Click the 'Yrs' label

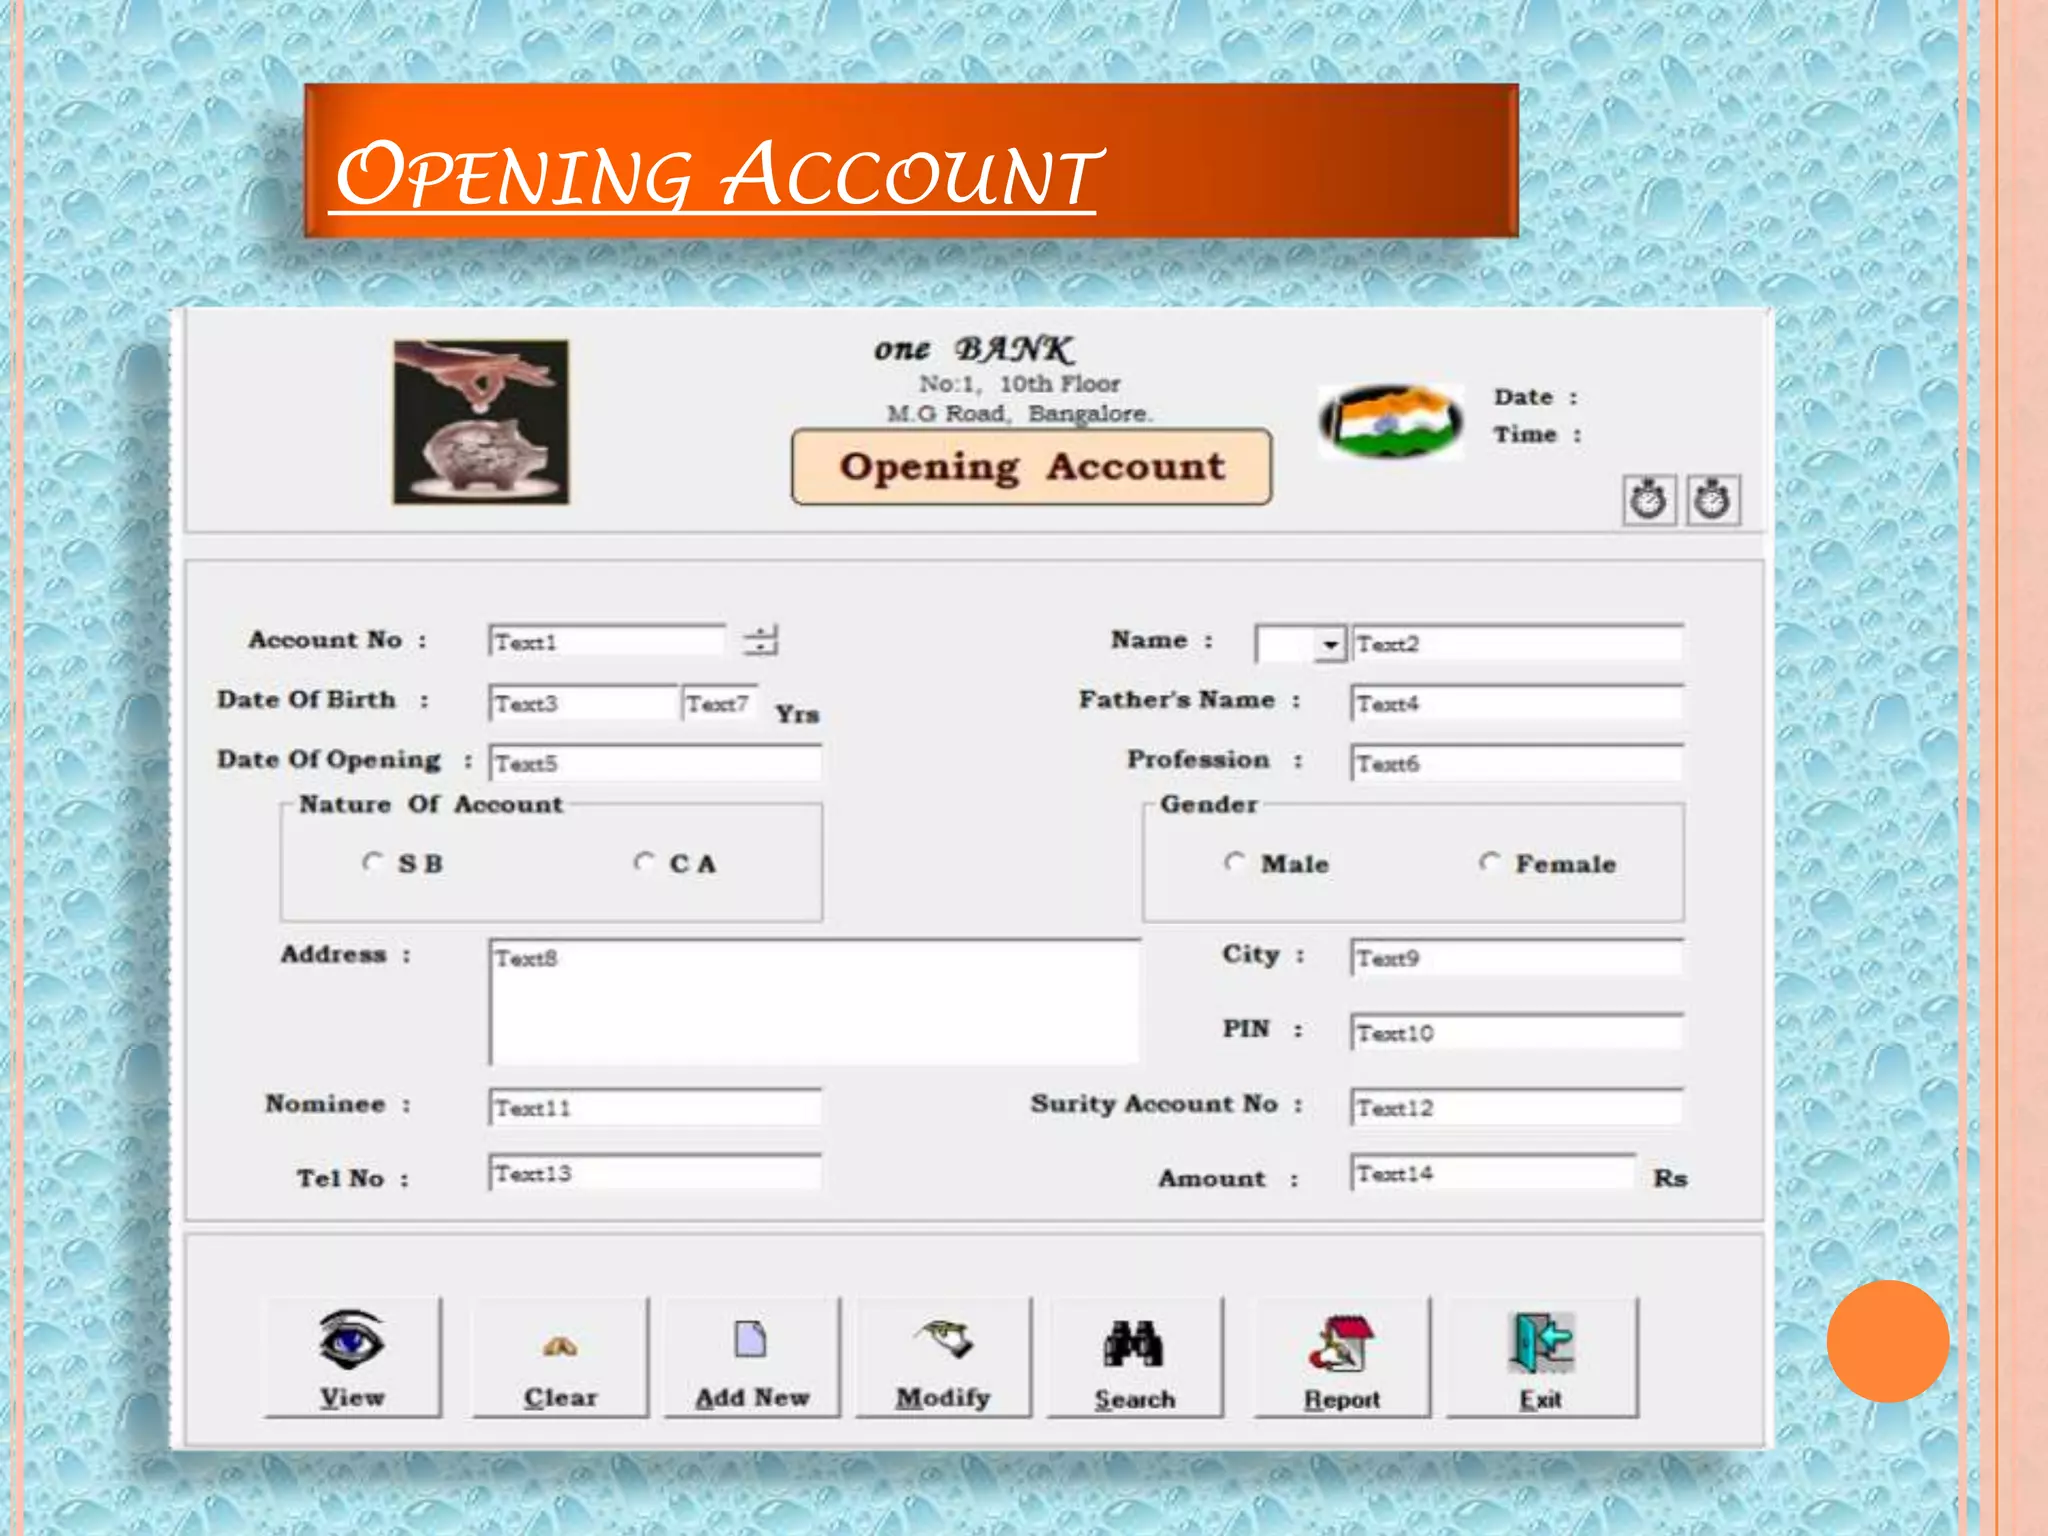[797, 714]
